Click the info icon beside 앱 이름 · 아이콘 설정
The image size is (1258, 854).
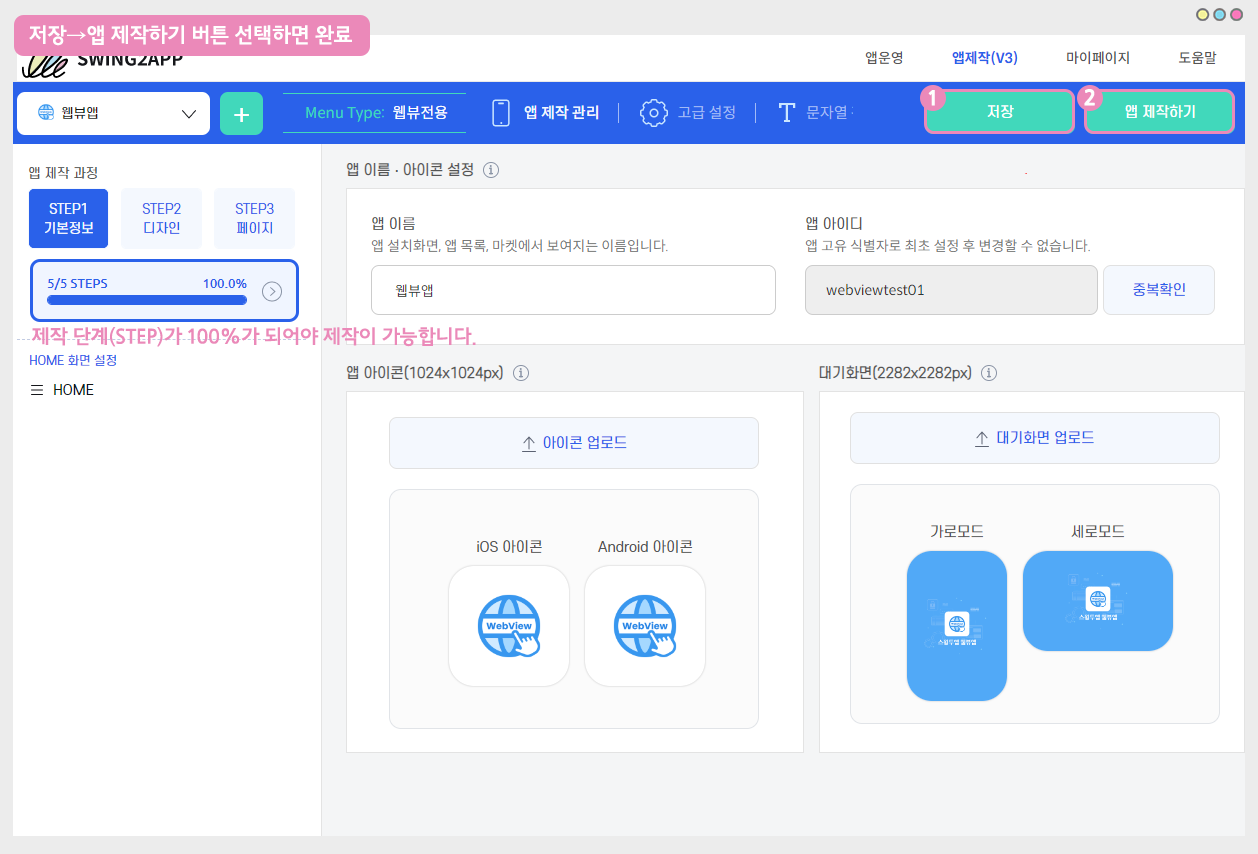[x=491, y=169]
